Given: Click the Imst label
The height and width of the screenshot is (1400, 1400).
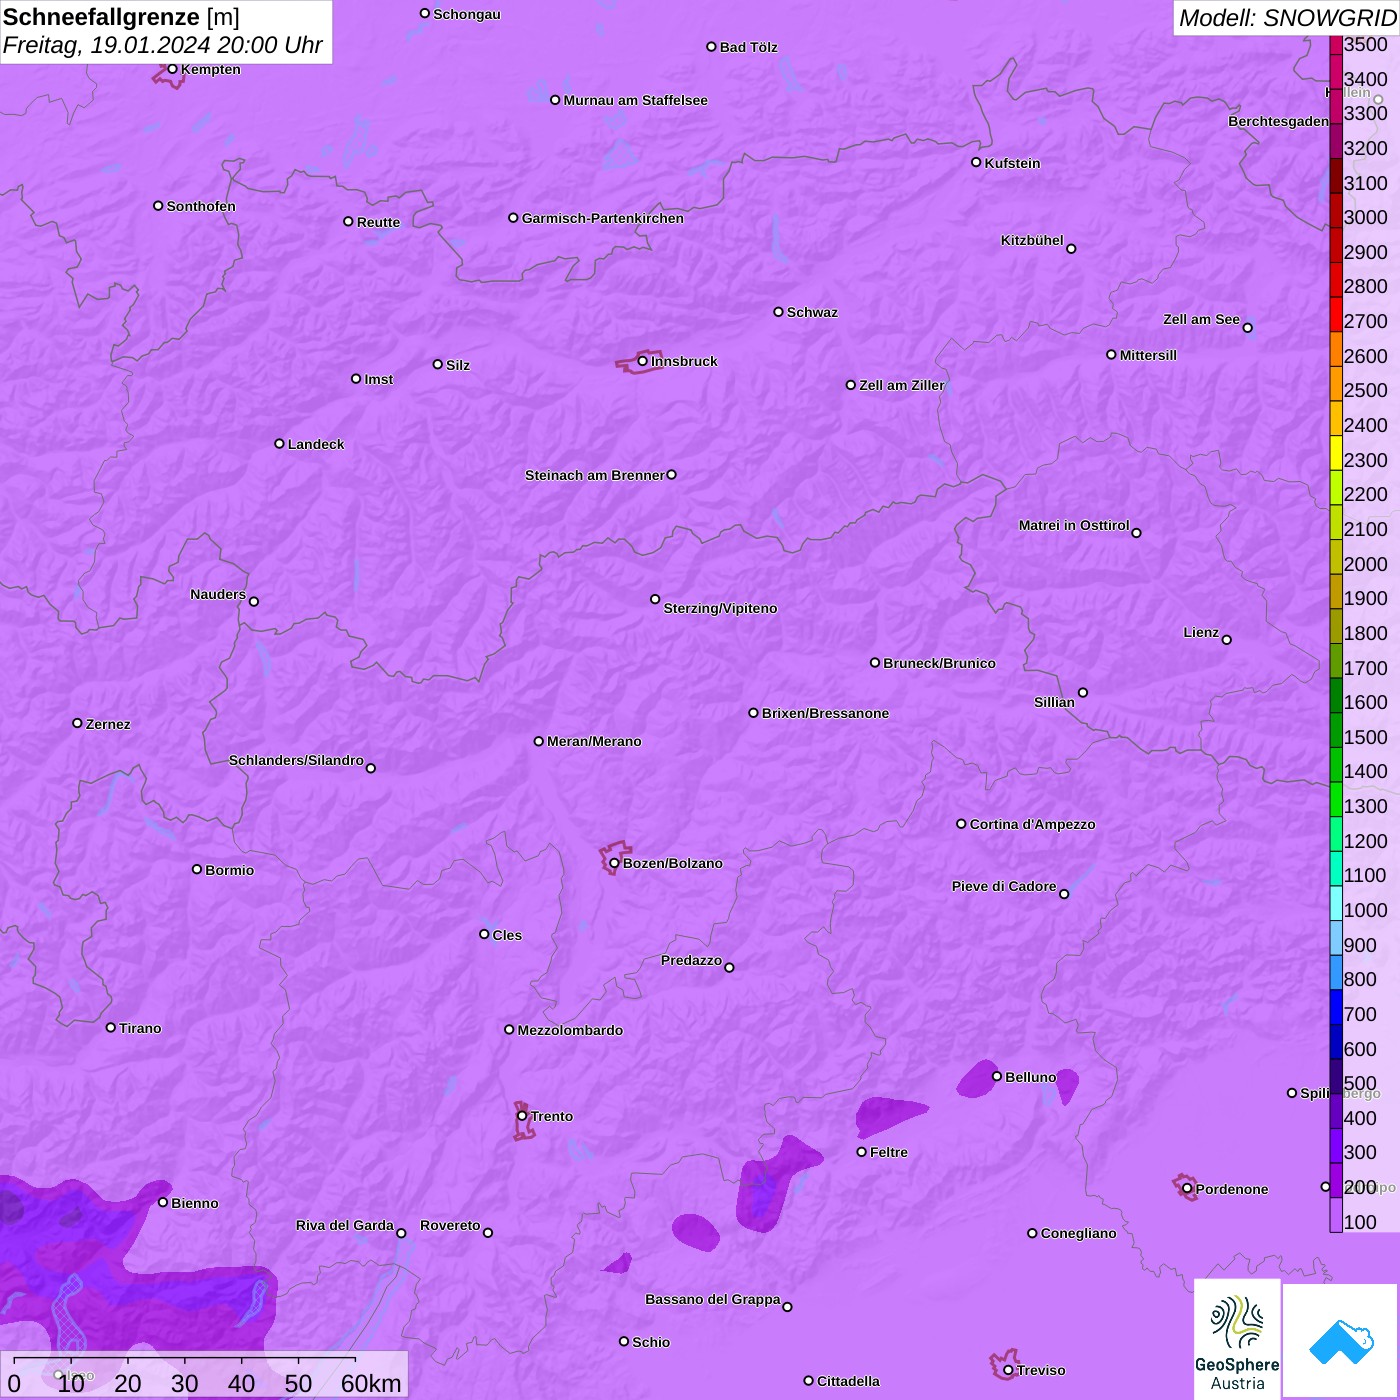Looking at the screenshot, I should pos(379,379).
